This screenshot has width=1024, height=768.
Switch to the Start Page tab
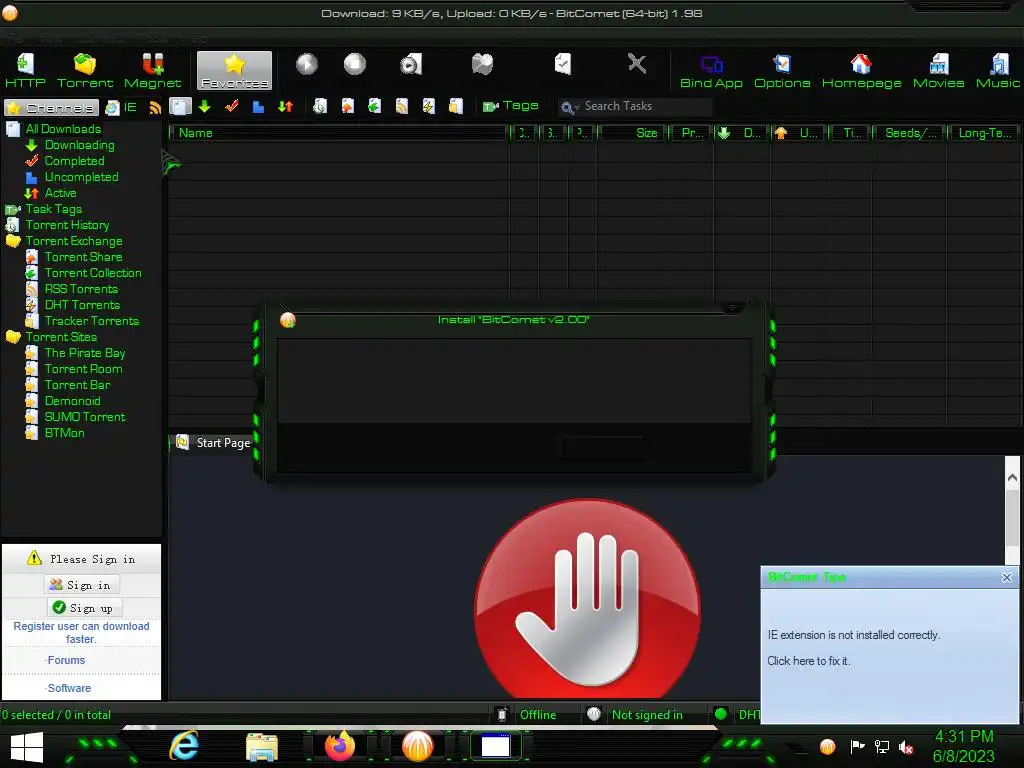[x=213, y=443]
